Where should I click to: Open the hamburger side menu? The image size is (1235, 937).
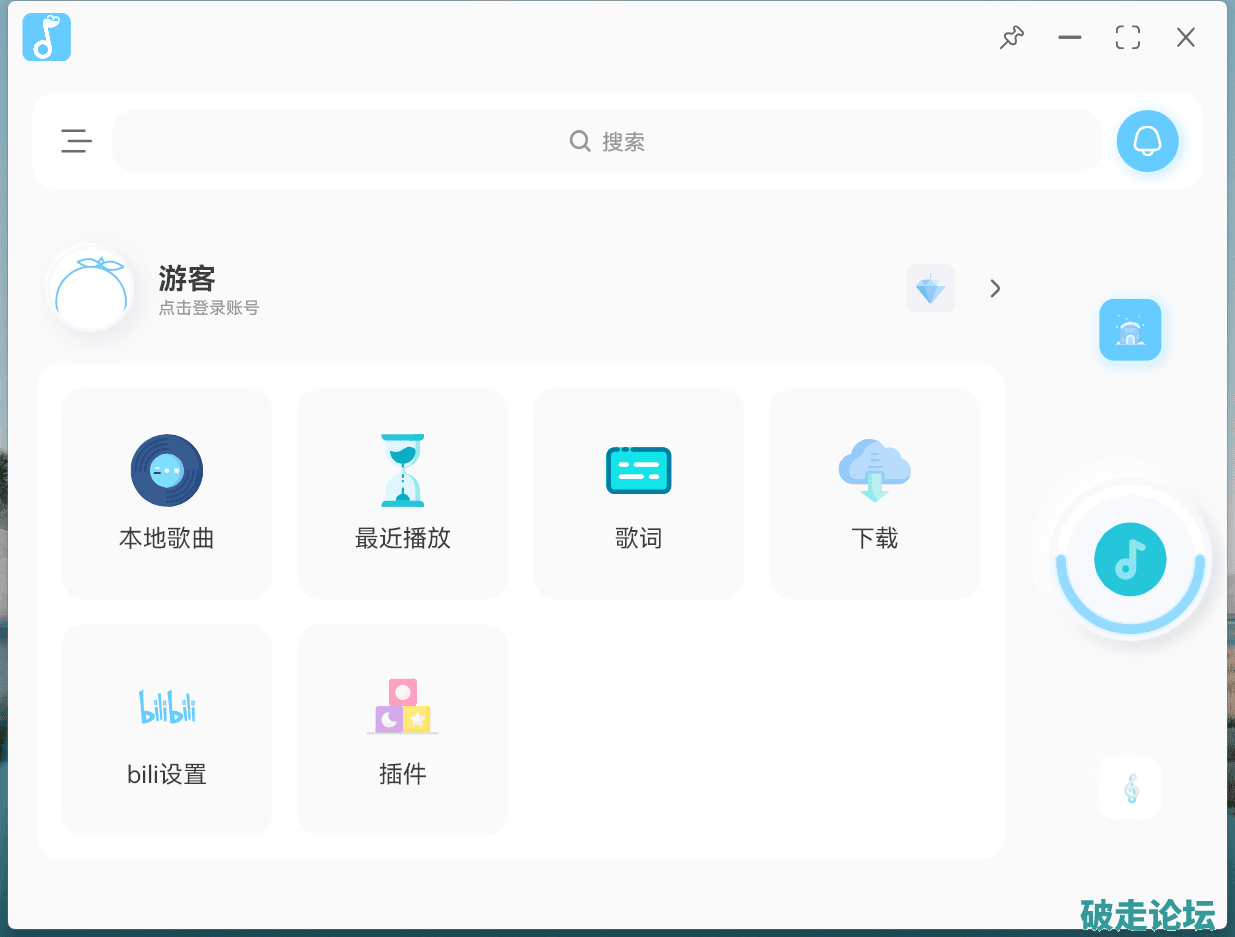76,141
